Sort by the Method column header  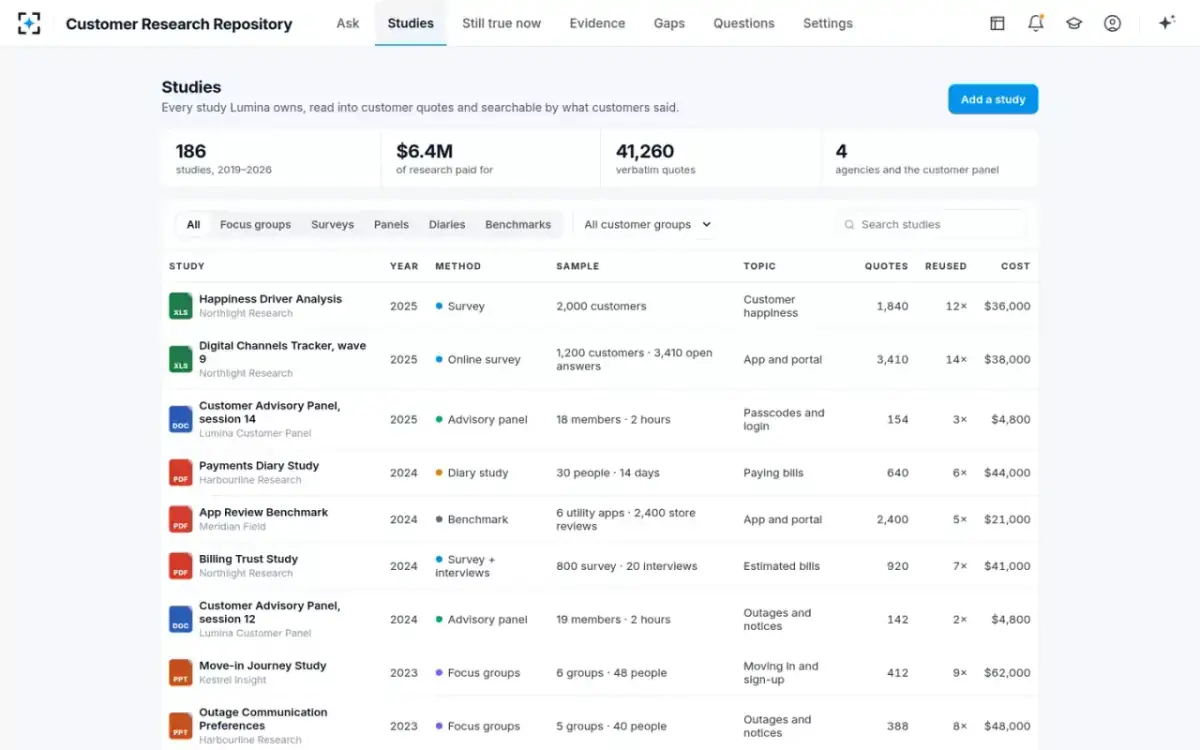[458, 266]
